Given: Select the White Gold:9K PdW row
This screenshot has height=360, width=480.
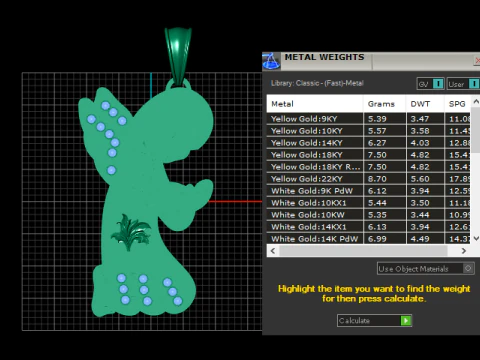Looking at the screenshot, I should [x=368, y=191].
